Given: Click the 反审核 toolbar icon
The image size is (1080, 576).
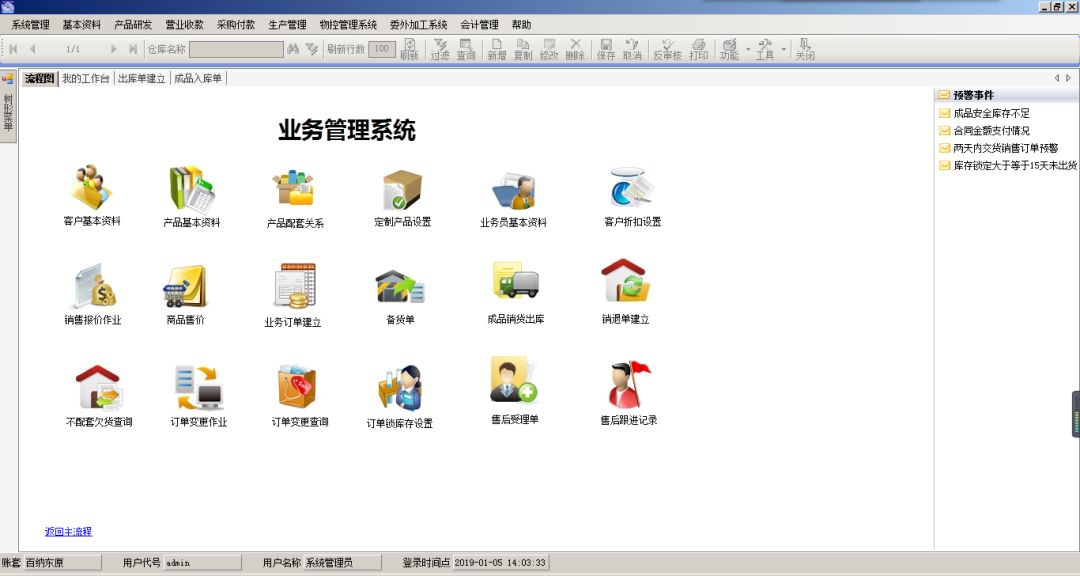Looking at the screenshot, I should click(667, 50).
